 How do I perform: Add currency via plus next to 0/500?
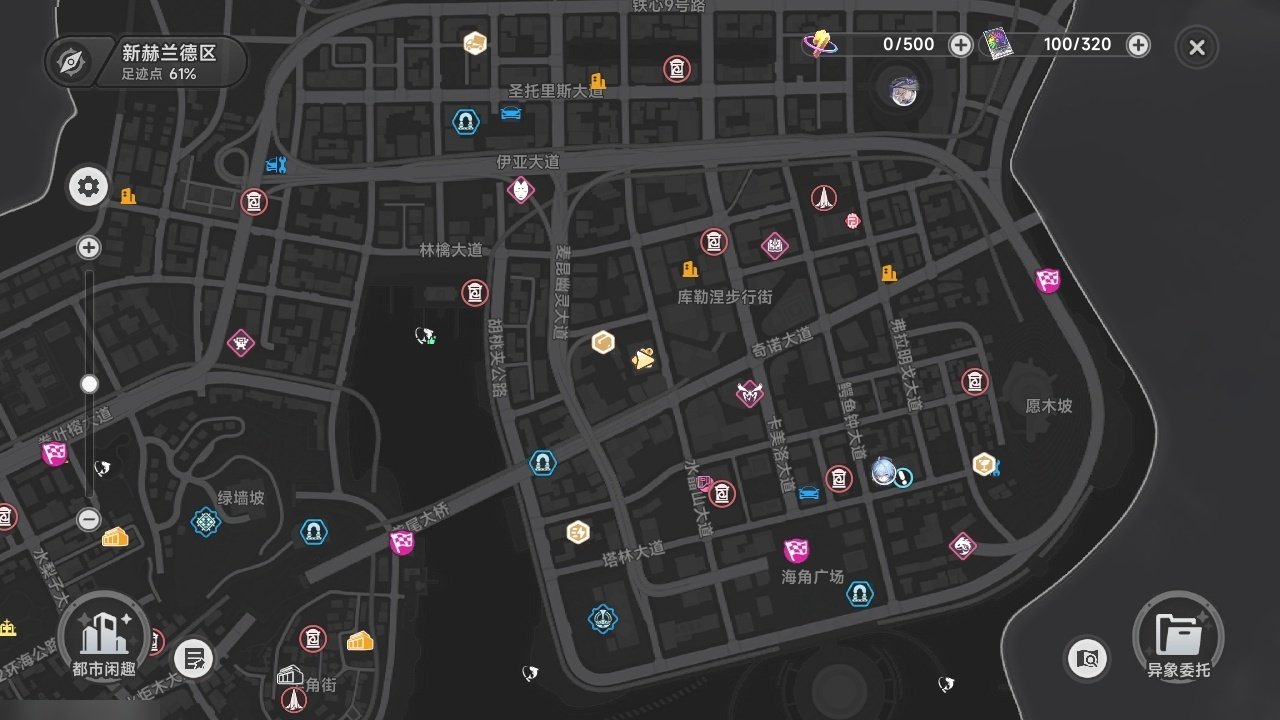[960, 44]
